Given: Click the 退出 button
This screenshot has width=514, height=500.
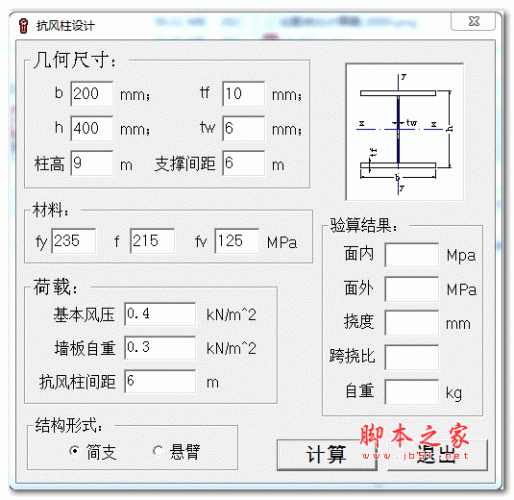Looking at the screenshot, I should (x=438, y=454).
